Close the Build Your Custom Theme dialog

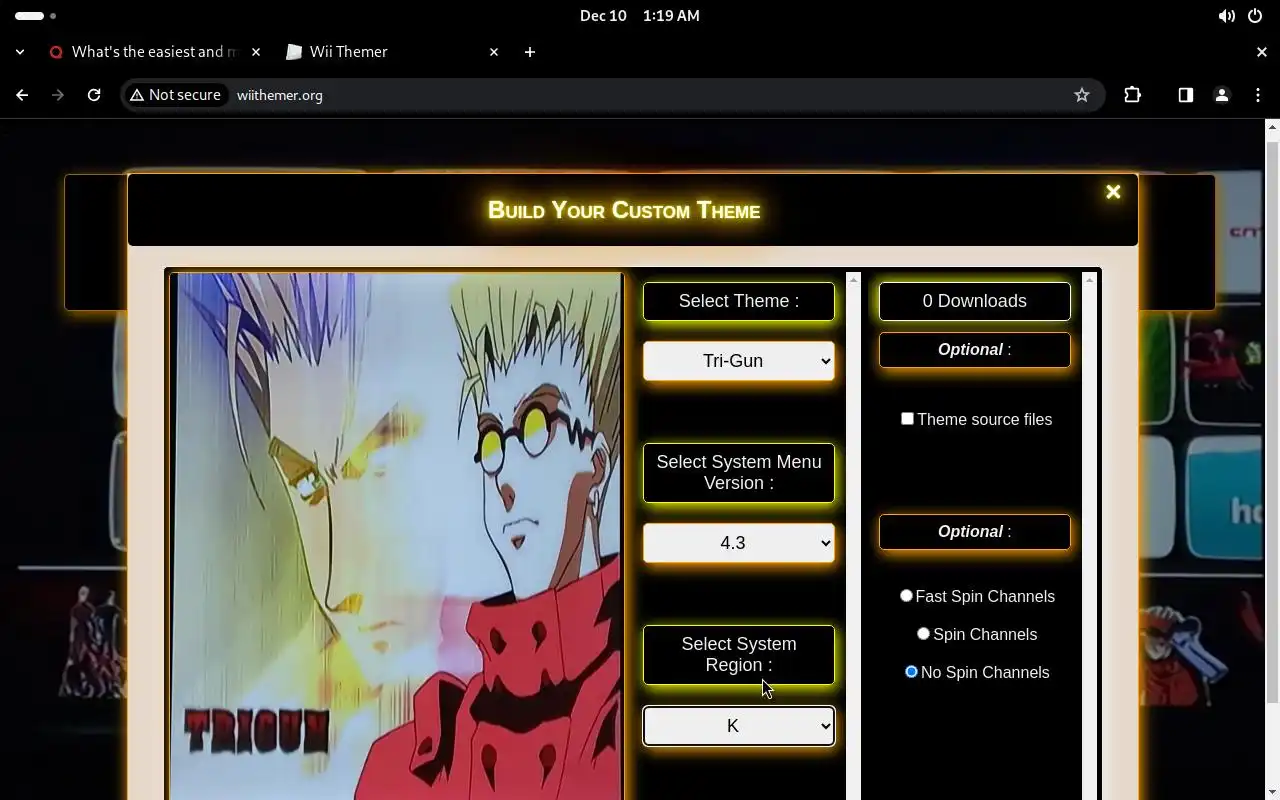(x=1113, y=192)
